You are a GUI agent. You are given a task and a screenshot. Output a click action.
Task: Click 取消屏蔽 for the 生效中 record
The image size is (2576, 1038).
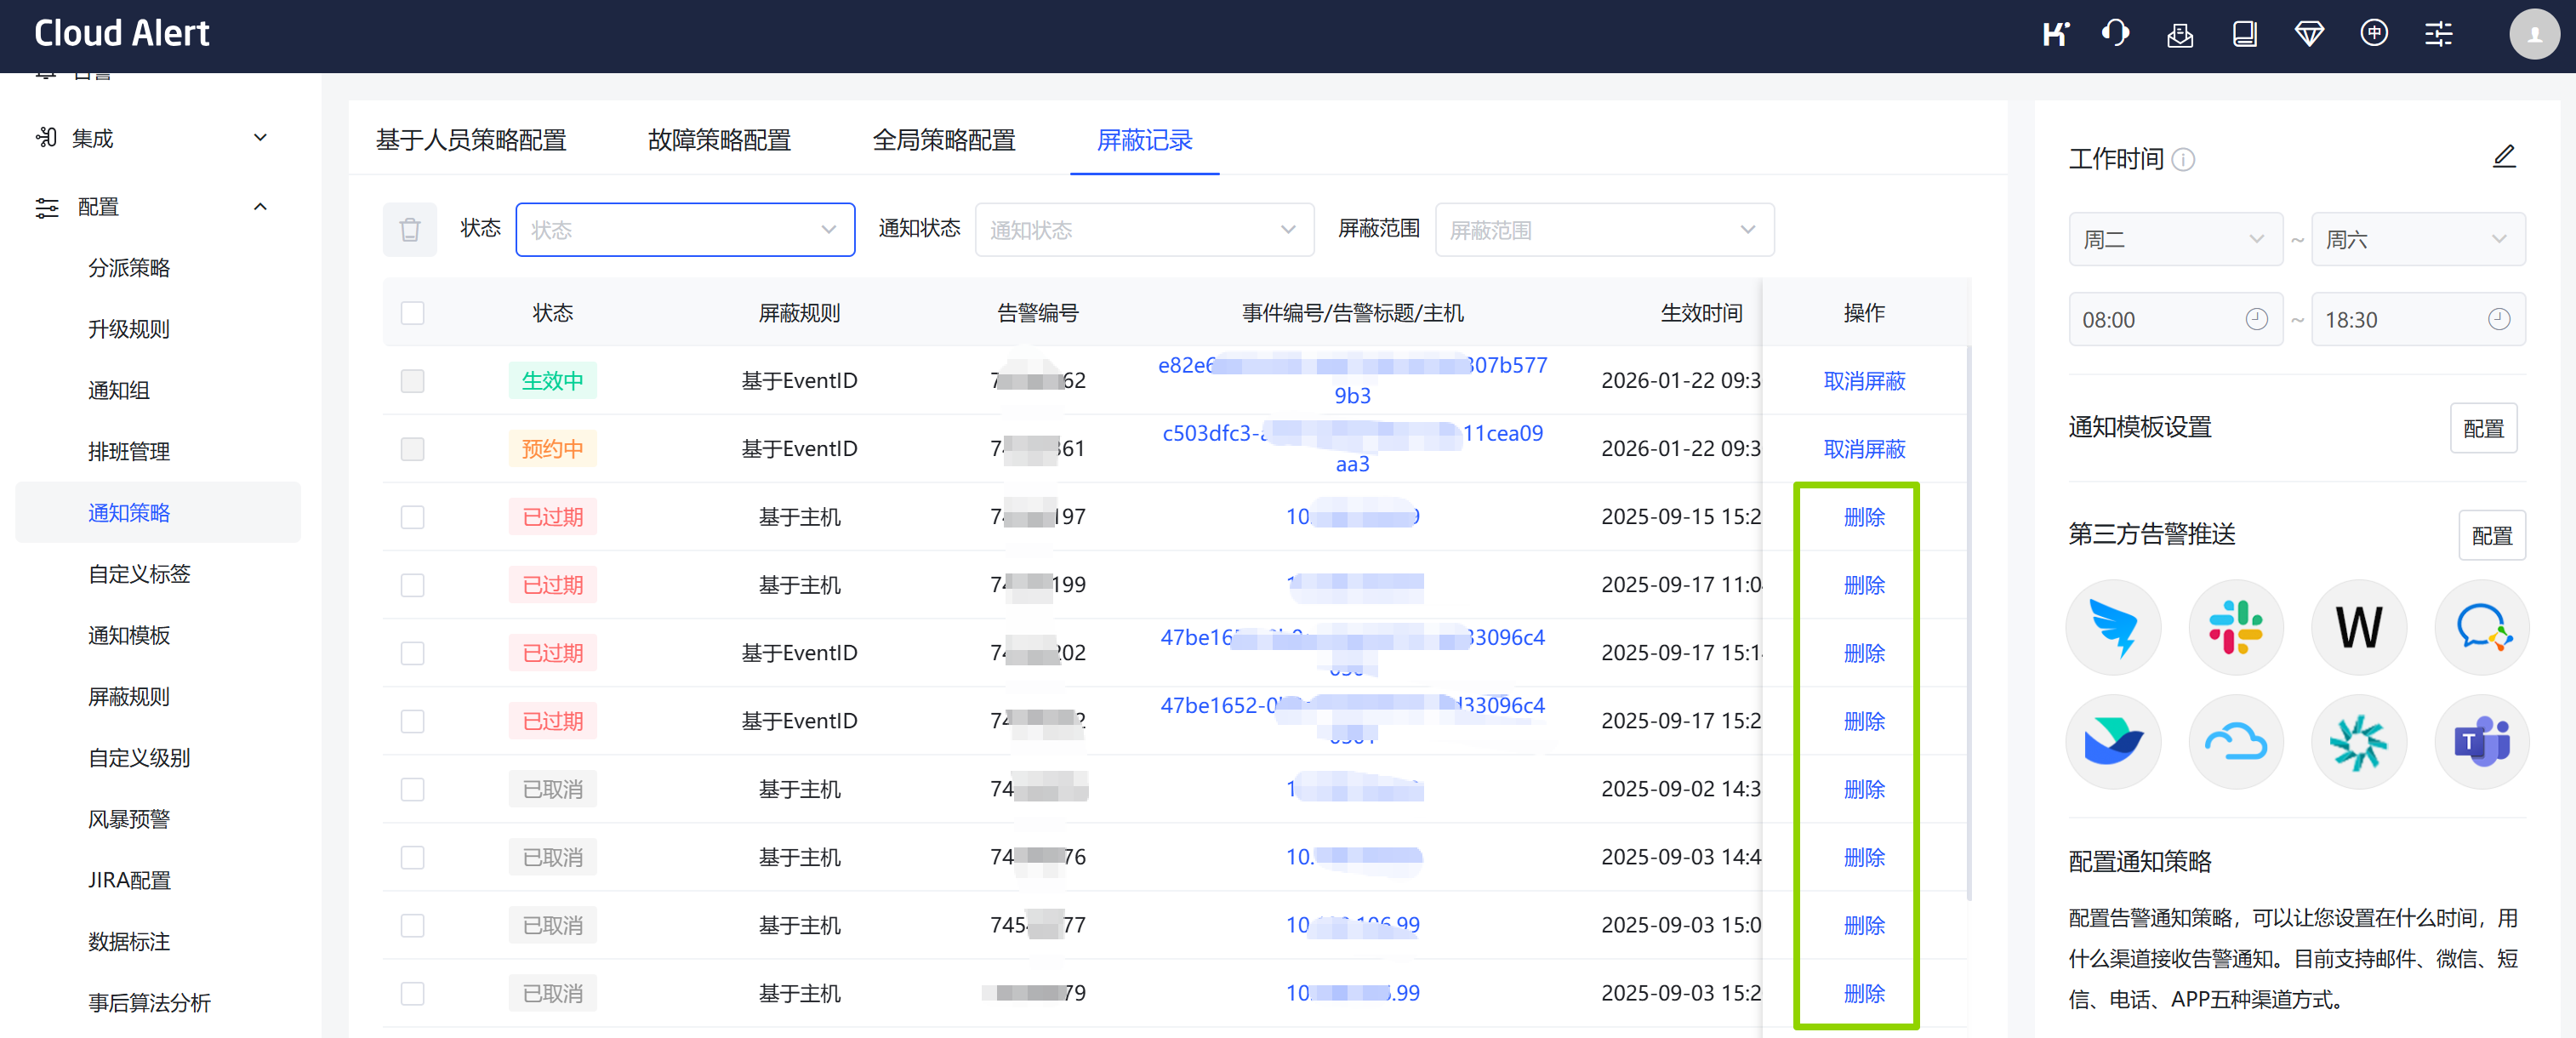click(1863, 381)
